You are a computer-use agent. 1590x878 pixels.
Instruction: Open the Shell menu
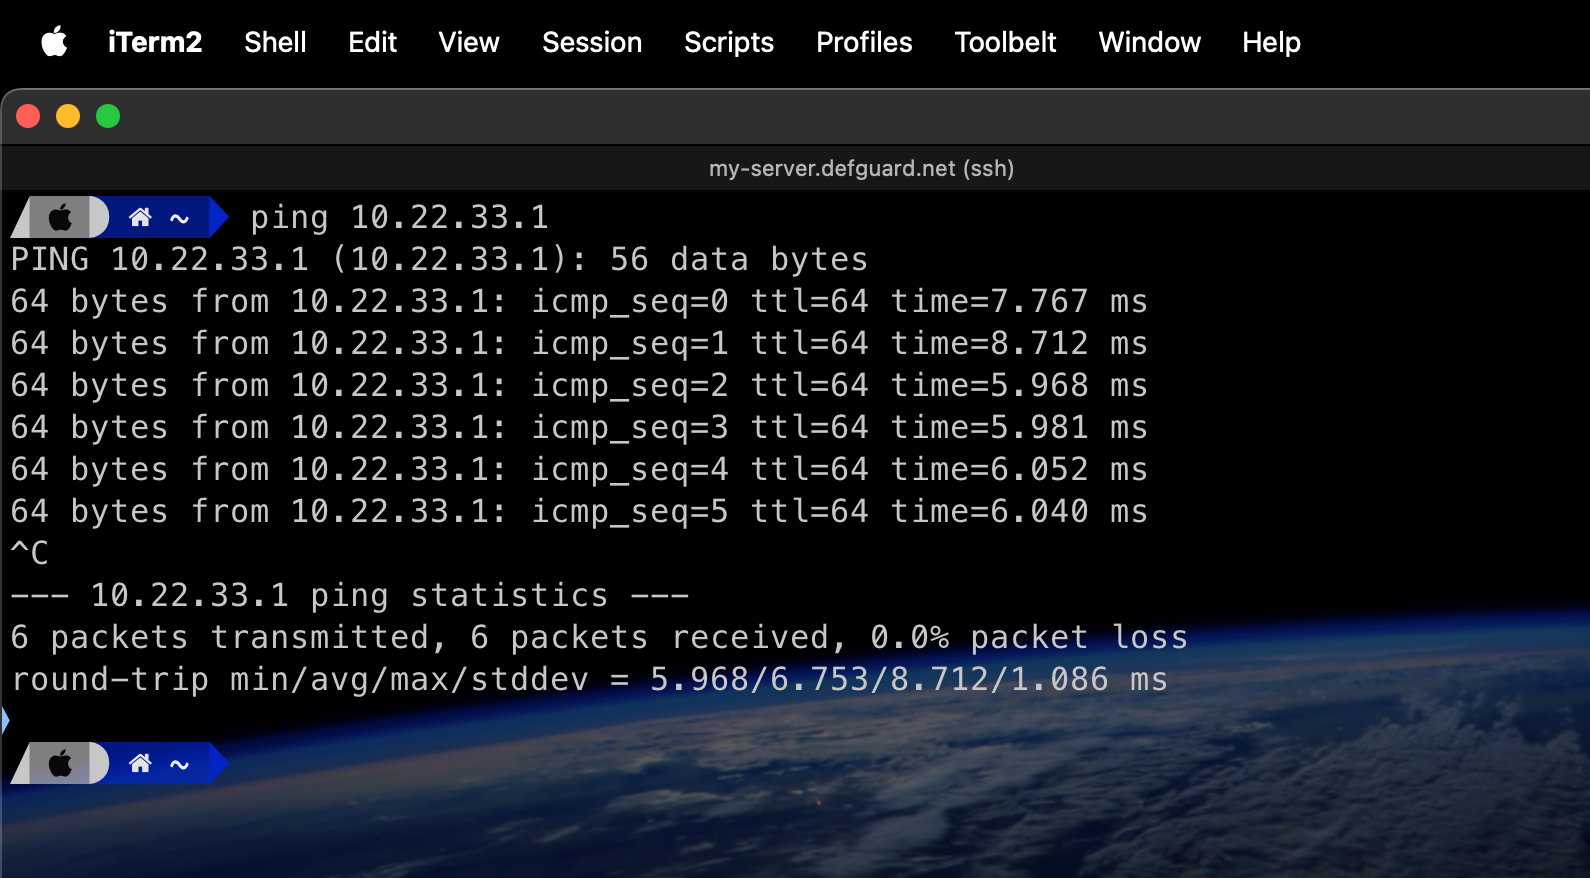pyautogui.click(x=275, y=42)
